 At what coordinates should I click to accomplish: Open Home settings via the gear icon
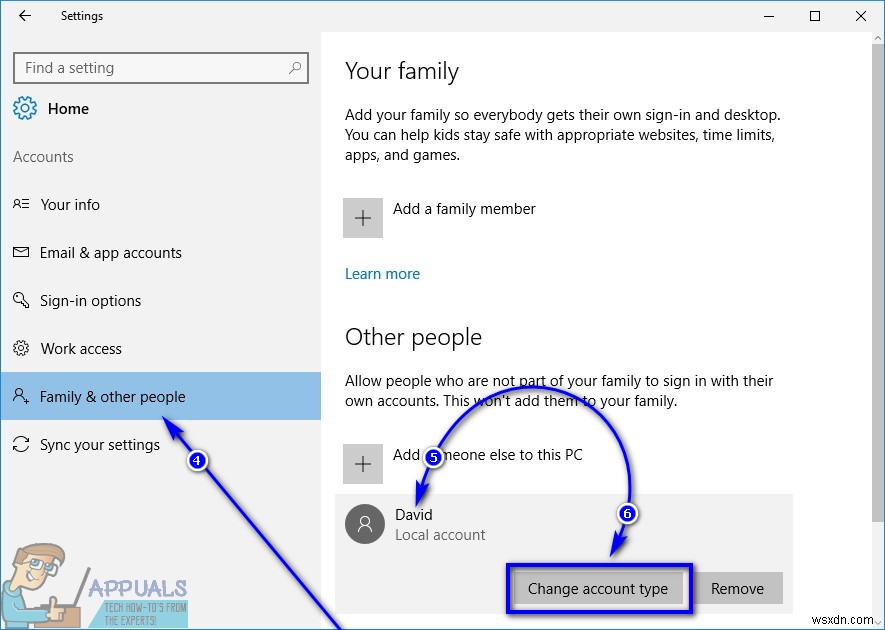(23, 108)
